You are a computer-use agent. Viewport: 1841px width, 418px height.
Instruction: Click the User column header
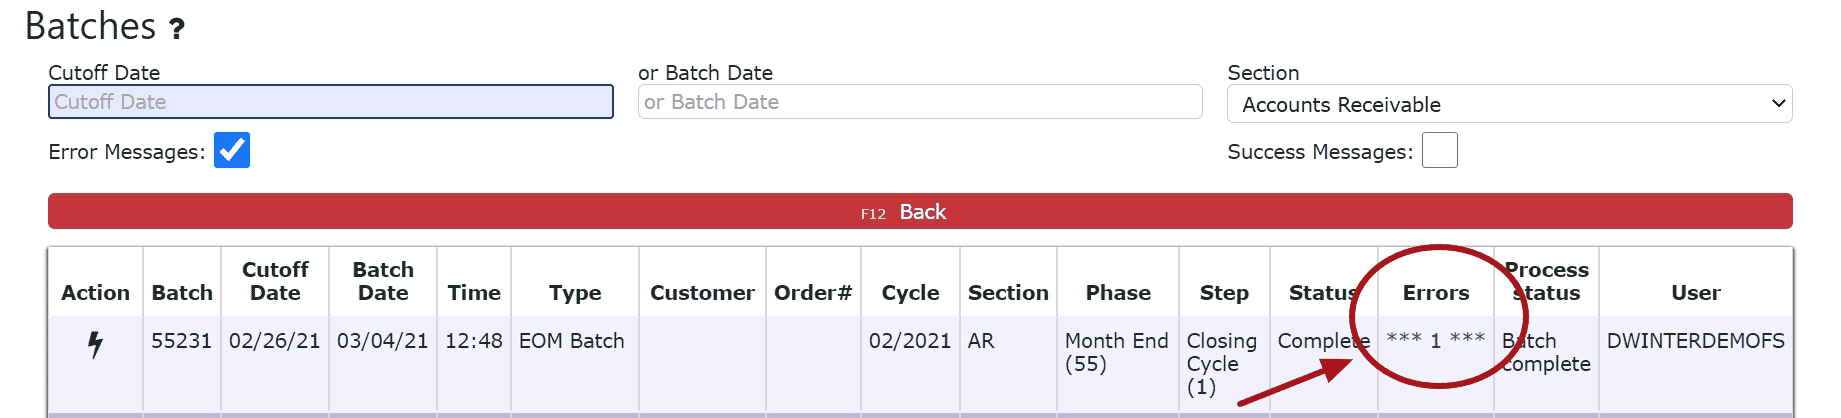click(x=1696, y=293)
